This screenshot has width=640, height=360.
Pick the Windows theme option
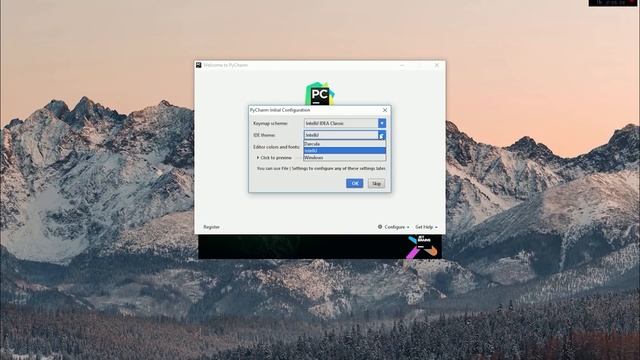(x=344, y=157)
